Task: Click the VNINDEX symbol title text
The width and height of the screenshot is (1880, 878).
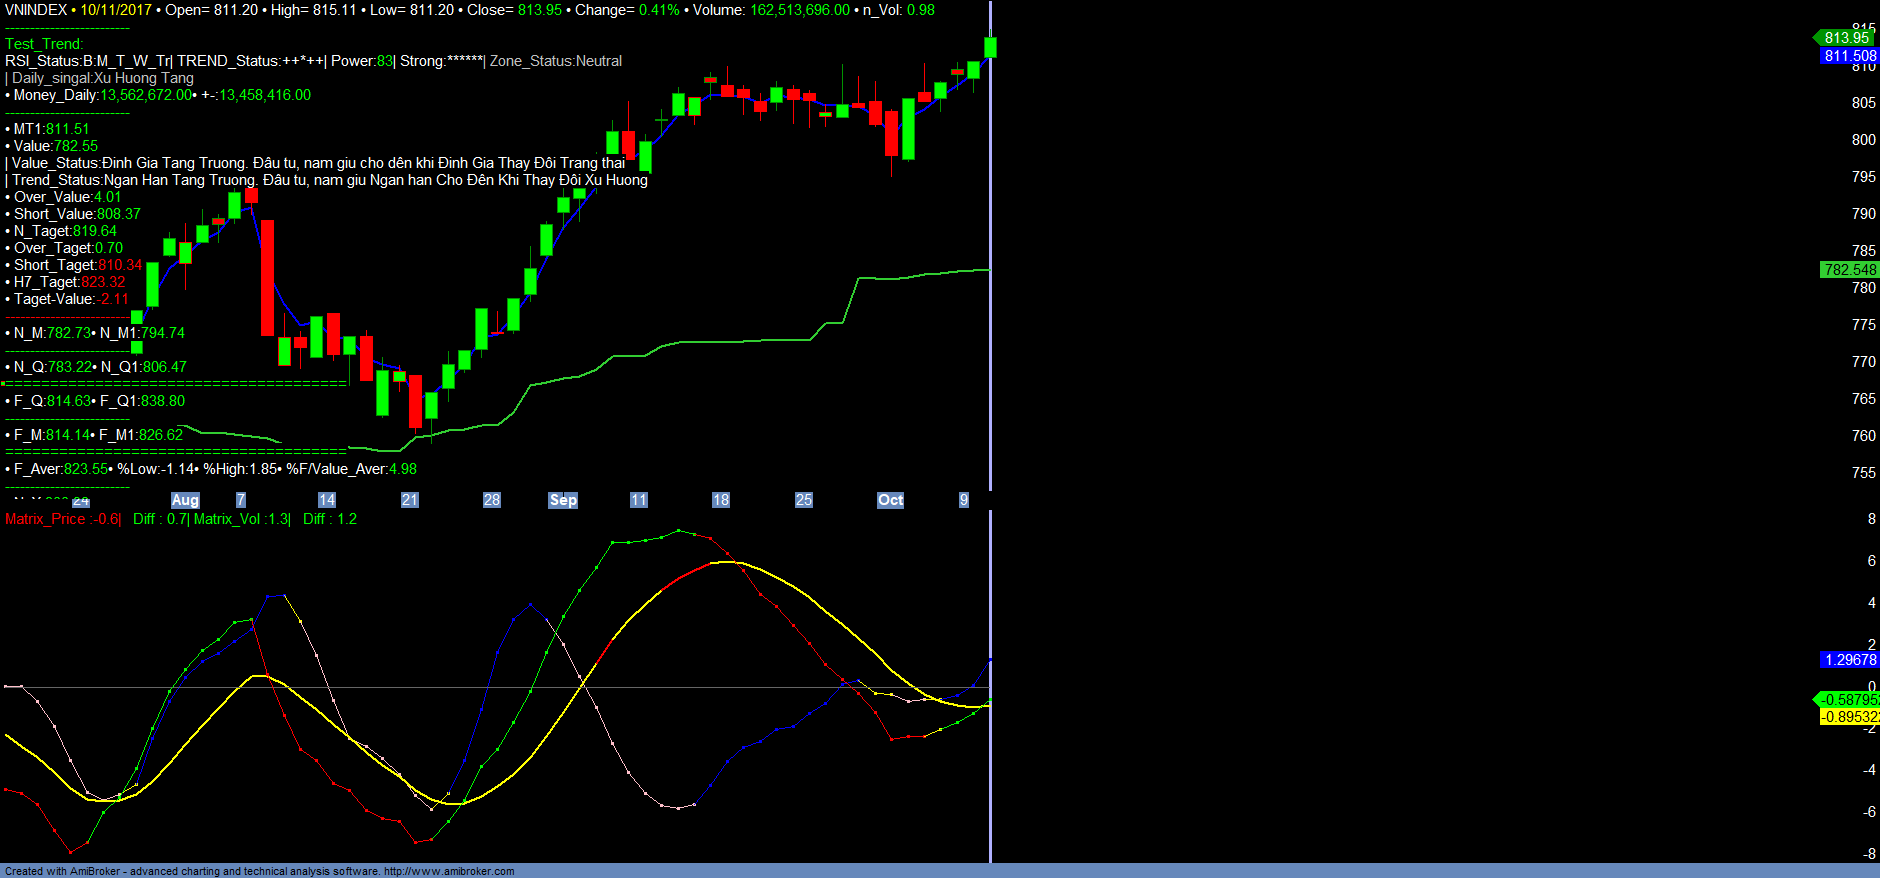Action: (x=36, y=10)
